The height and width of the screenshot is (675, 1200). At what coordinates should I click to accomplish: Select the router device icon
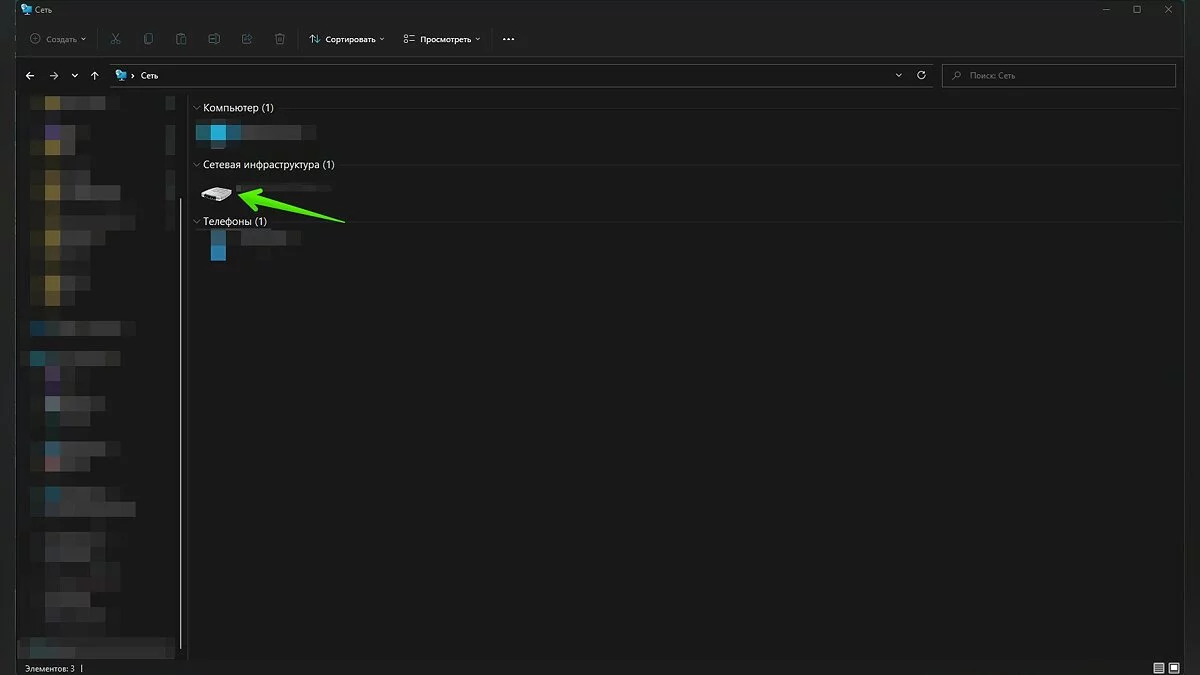coord(216,193)
